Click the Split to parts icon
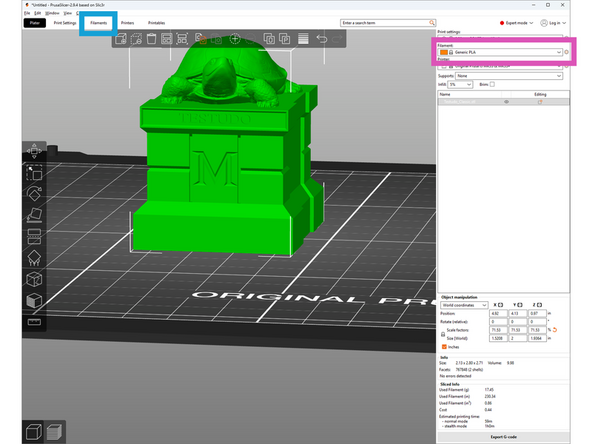Screen dimensions: 592x444 pyautogui.click(x=284, y=39)
